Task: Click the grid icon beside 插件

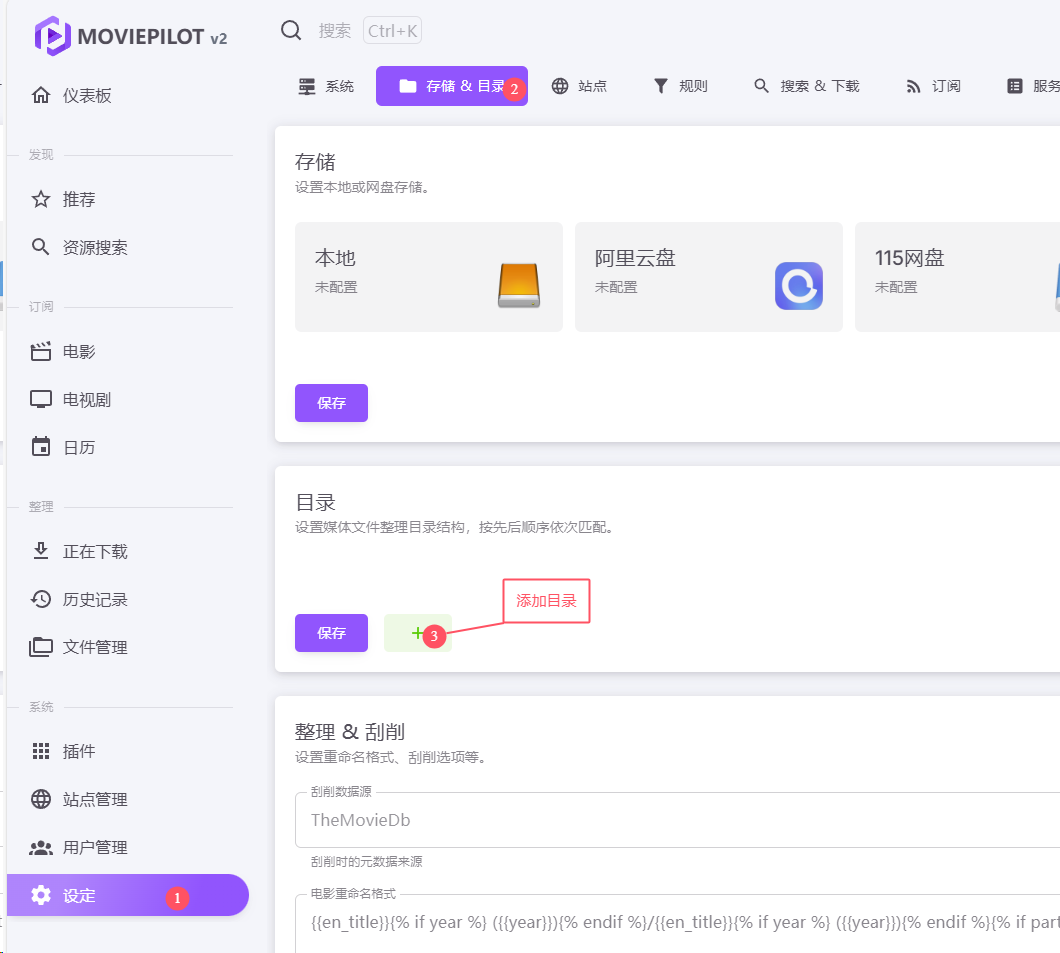Action: pyautogui.click(x=41, y=751)
